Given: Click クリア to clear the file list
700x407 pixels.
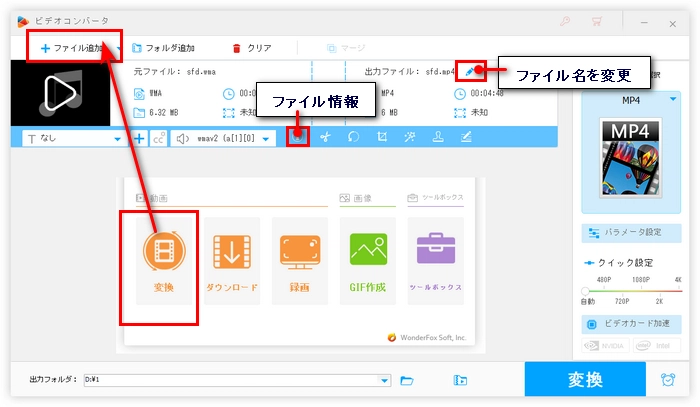Looking at the screenshot, I should (x=251, y=47).
